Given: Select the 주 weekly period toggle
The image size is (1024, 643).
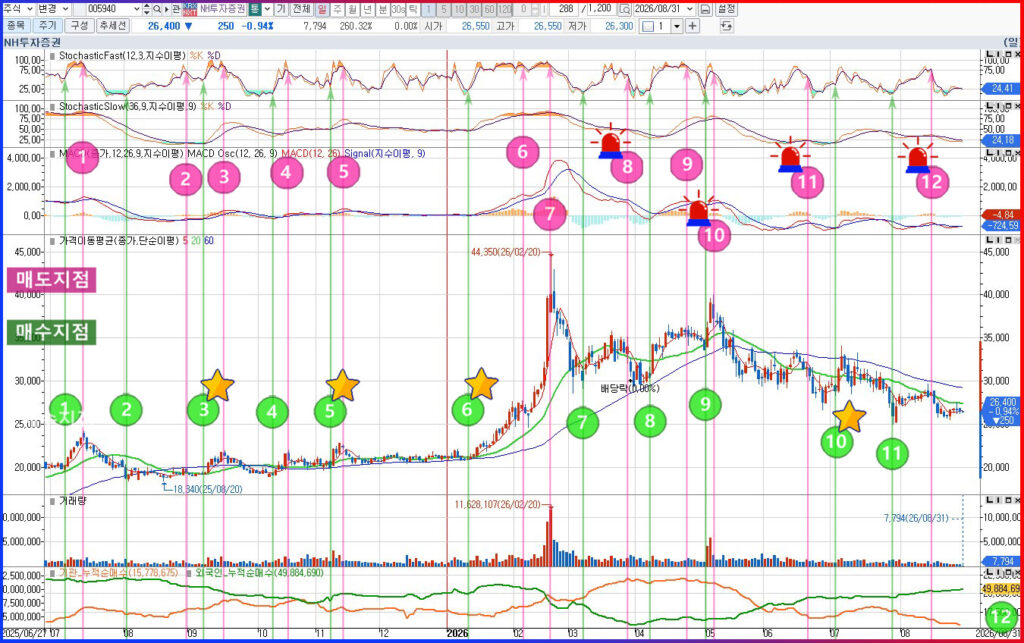Looking at the screenshot, I should [x=337, y=9].
